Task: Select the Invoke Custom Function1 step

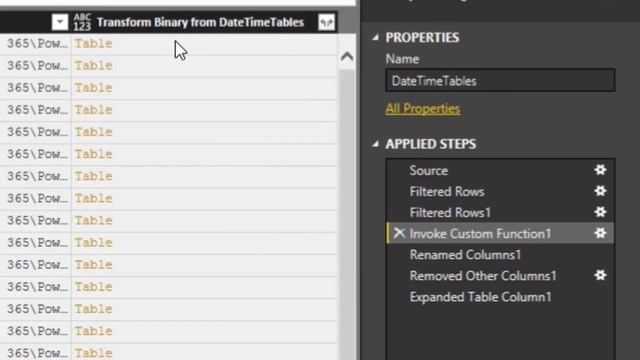Action: 500,233
